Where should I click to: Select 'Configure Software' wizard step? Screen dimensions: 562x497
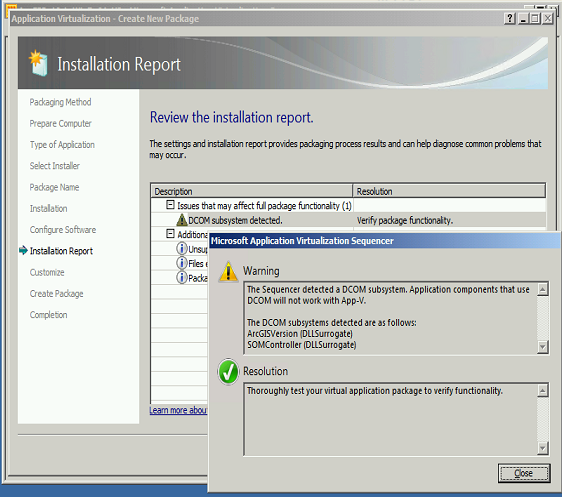[x=63, y=230]
